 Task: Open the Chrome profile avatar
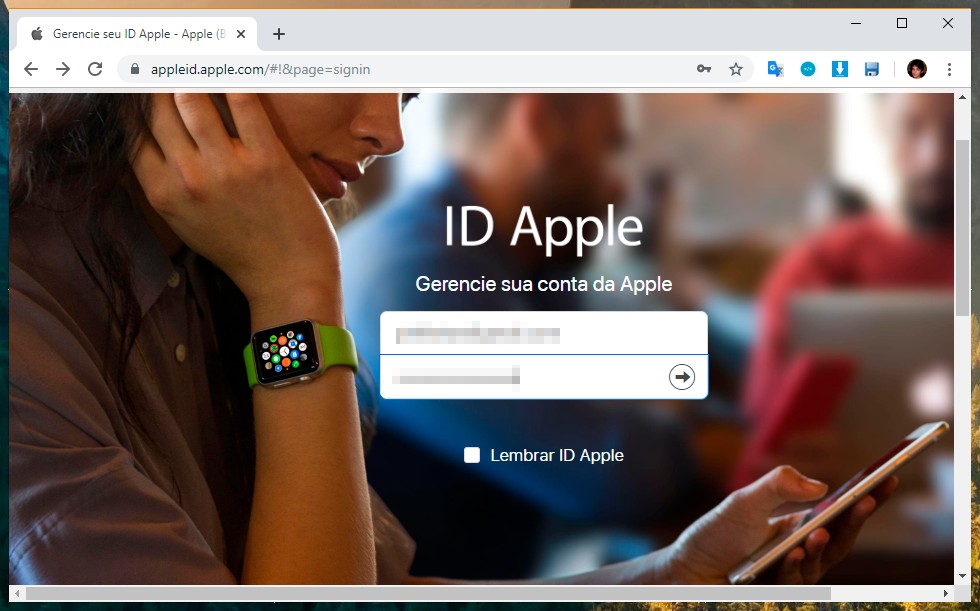point(916,69)
